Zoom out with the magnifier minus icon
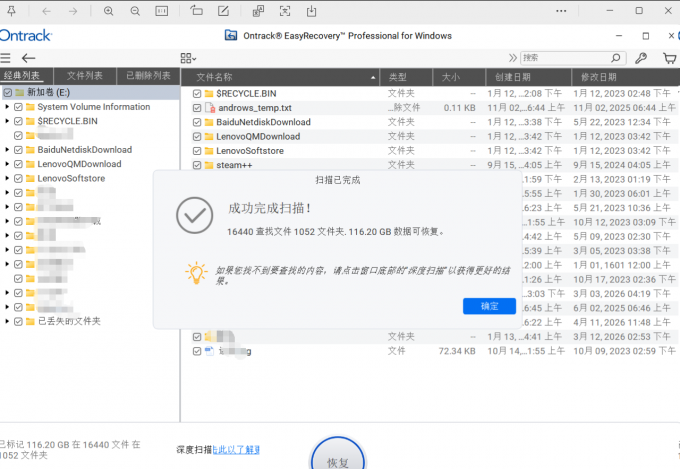Screen dimensions: 680x469 click(135, 11)
